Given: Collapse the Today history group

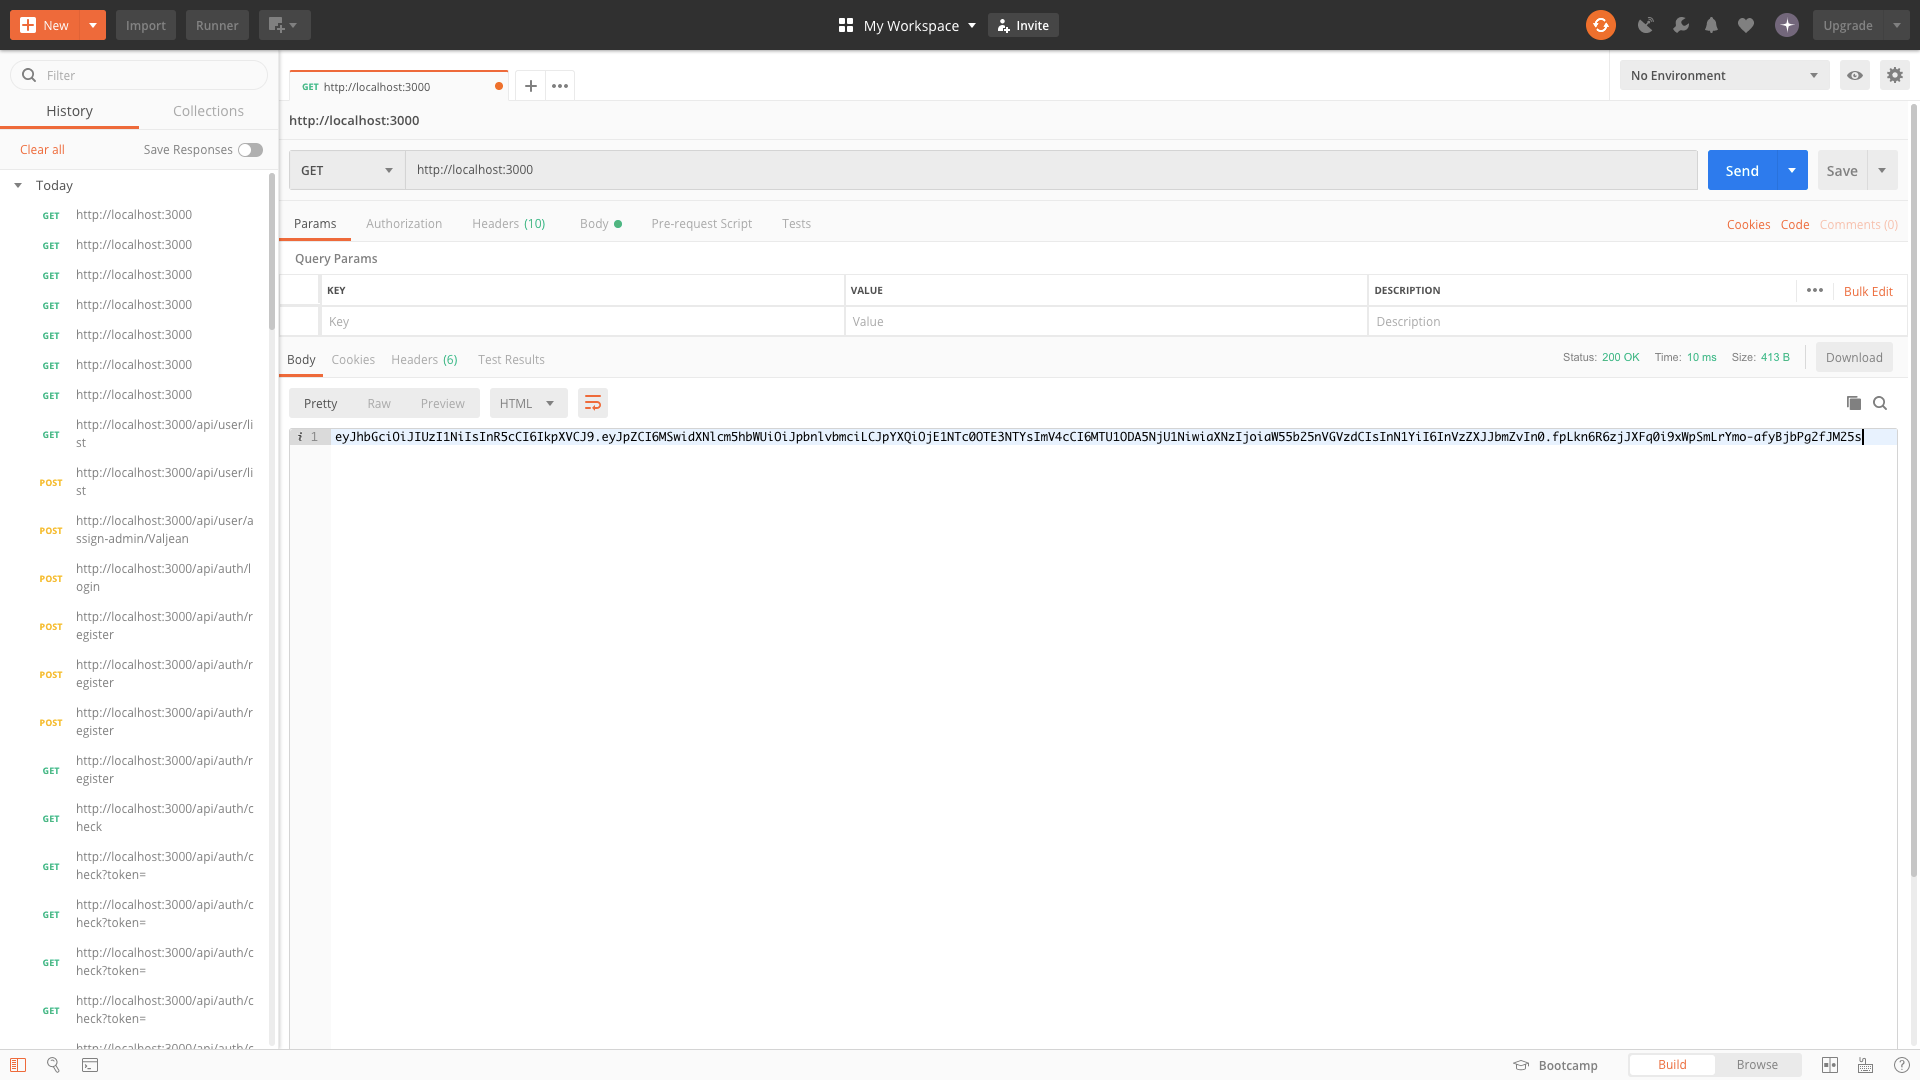Looking at the screenshot, I should coord(18,186).
